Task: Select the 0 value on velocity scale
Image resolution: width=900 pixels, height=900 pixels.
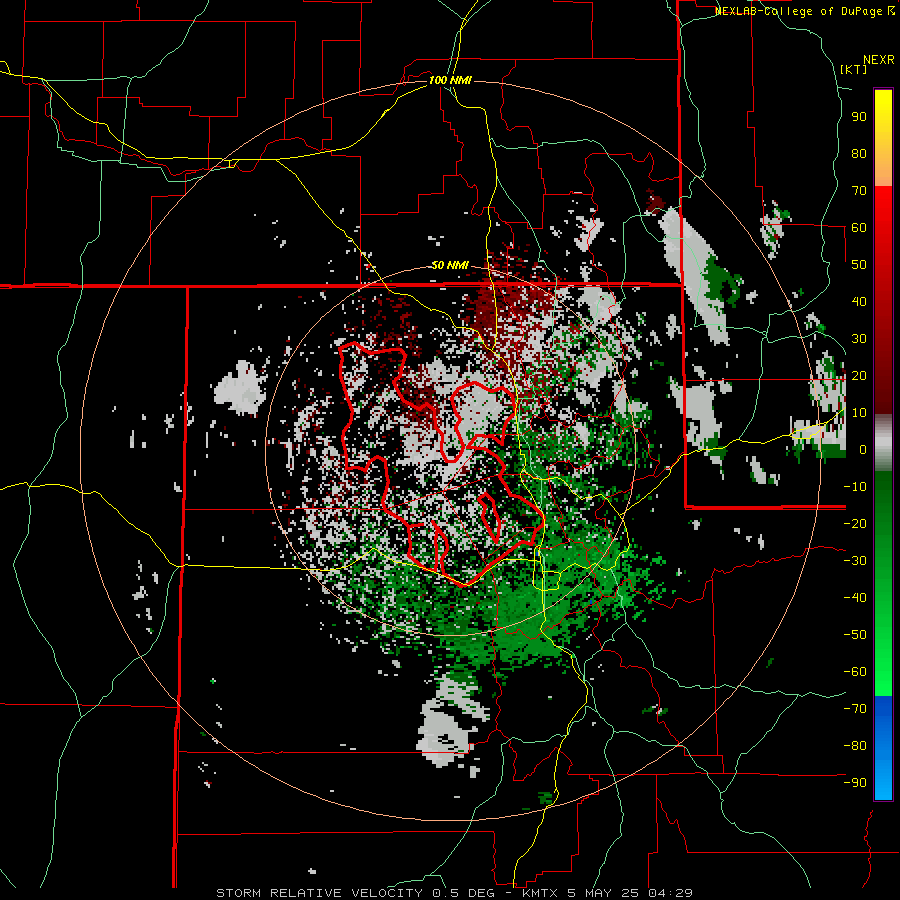Action: tap(863, 449)
